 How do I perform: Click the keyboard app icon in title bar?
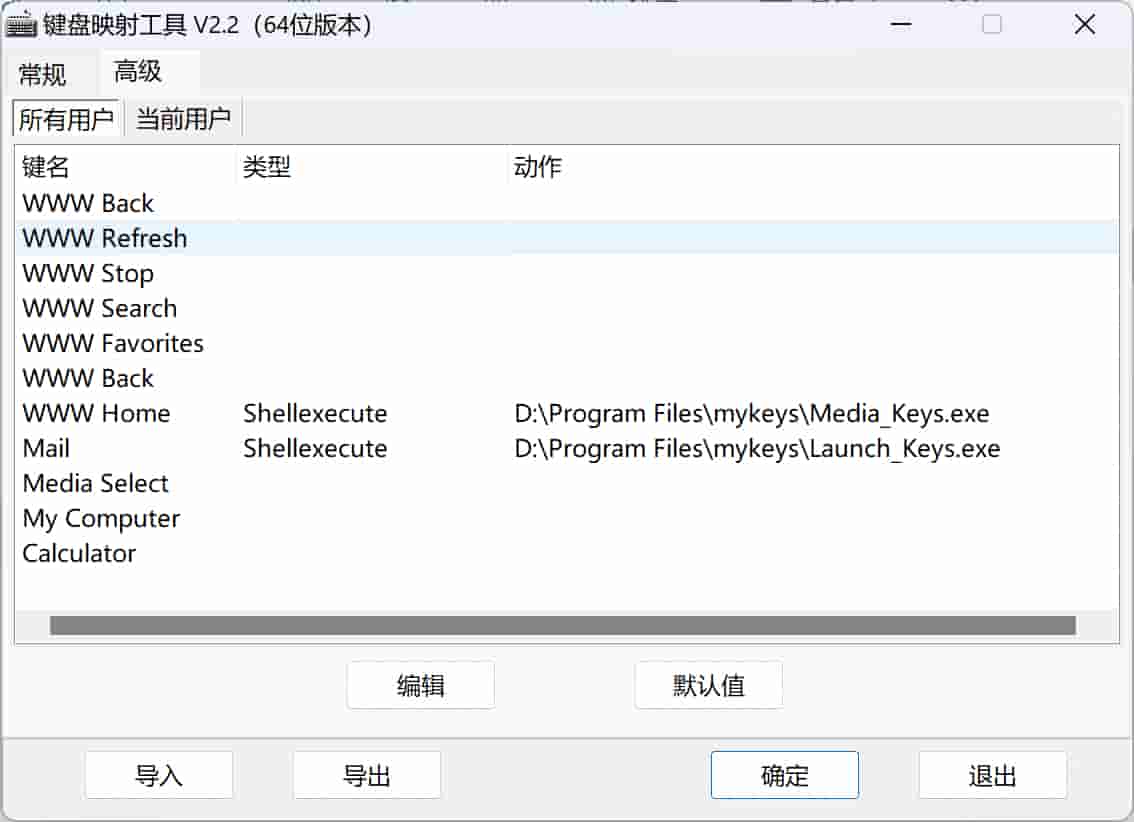(21, 25)
